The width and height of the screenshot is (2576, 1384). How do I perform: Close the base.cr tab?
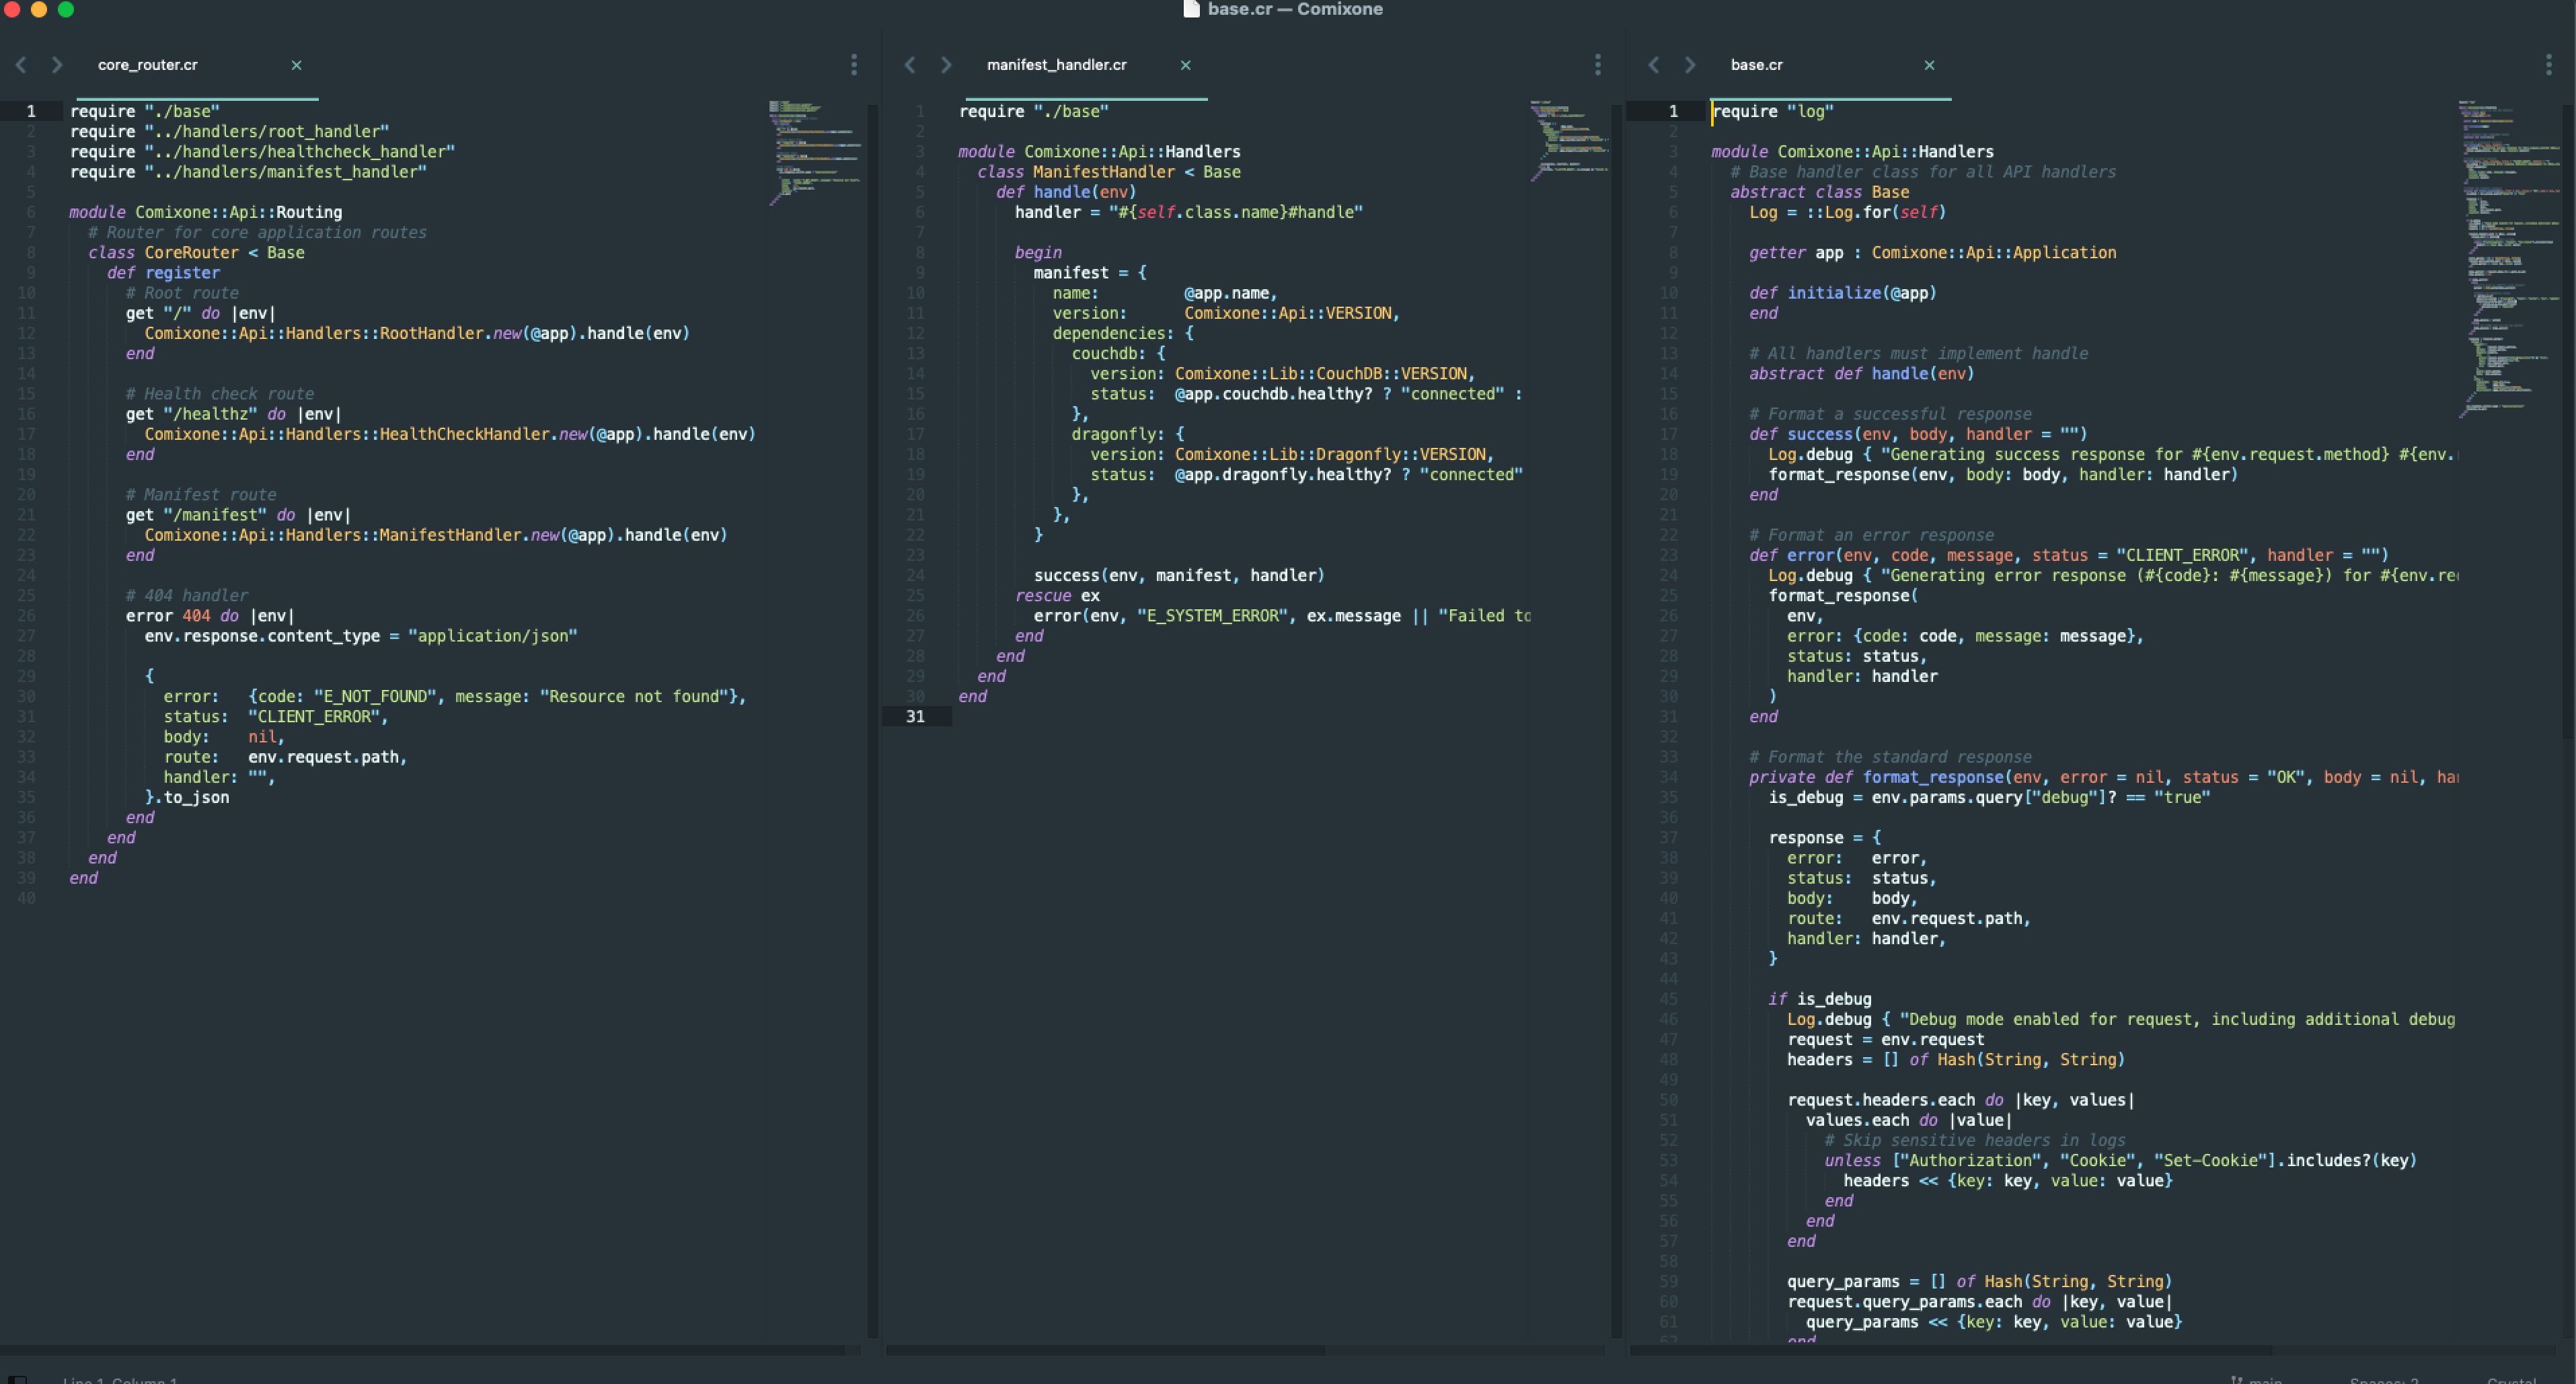point(1929,65)
